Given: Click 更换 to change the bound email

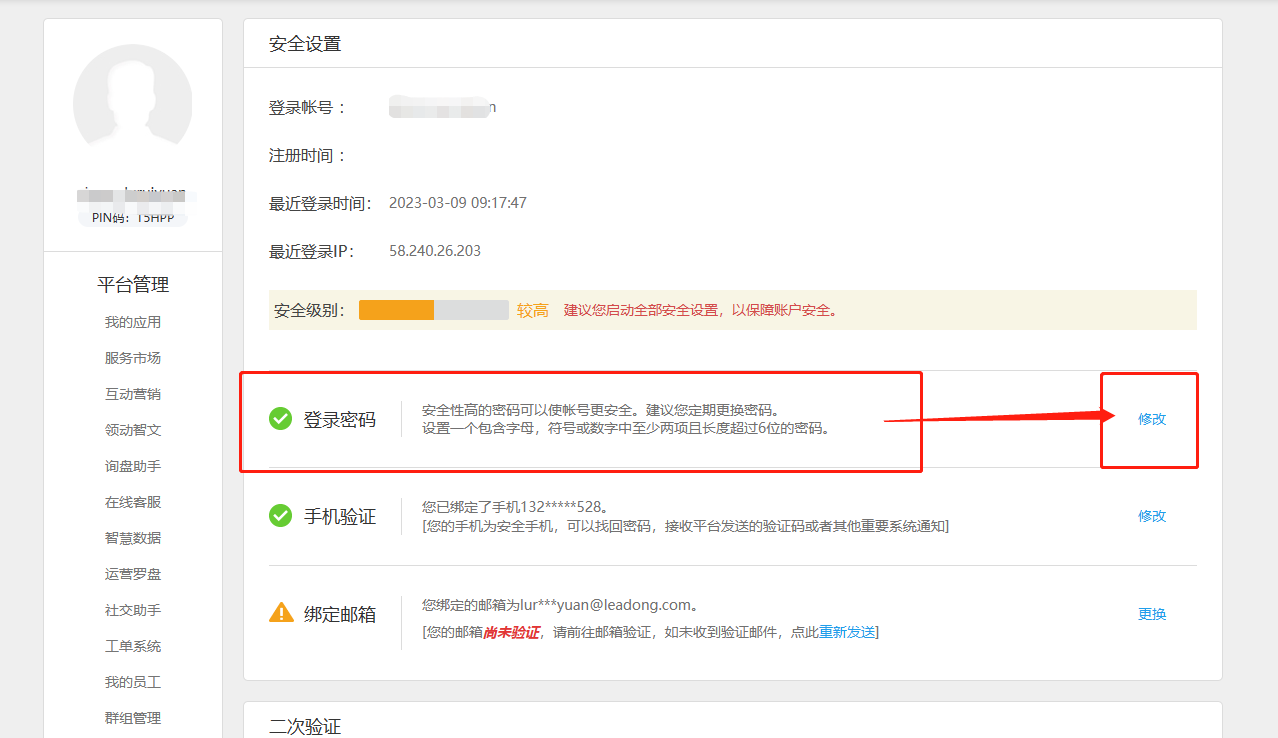Looking at the screenshot, I should (x=1151, y=613).
